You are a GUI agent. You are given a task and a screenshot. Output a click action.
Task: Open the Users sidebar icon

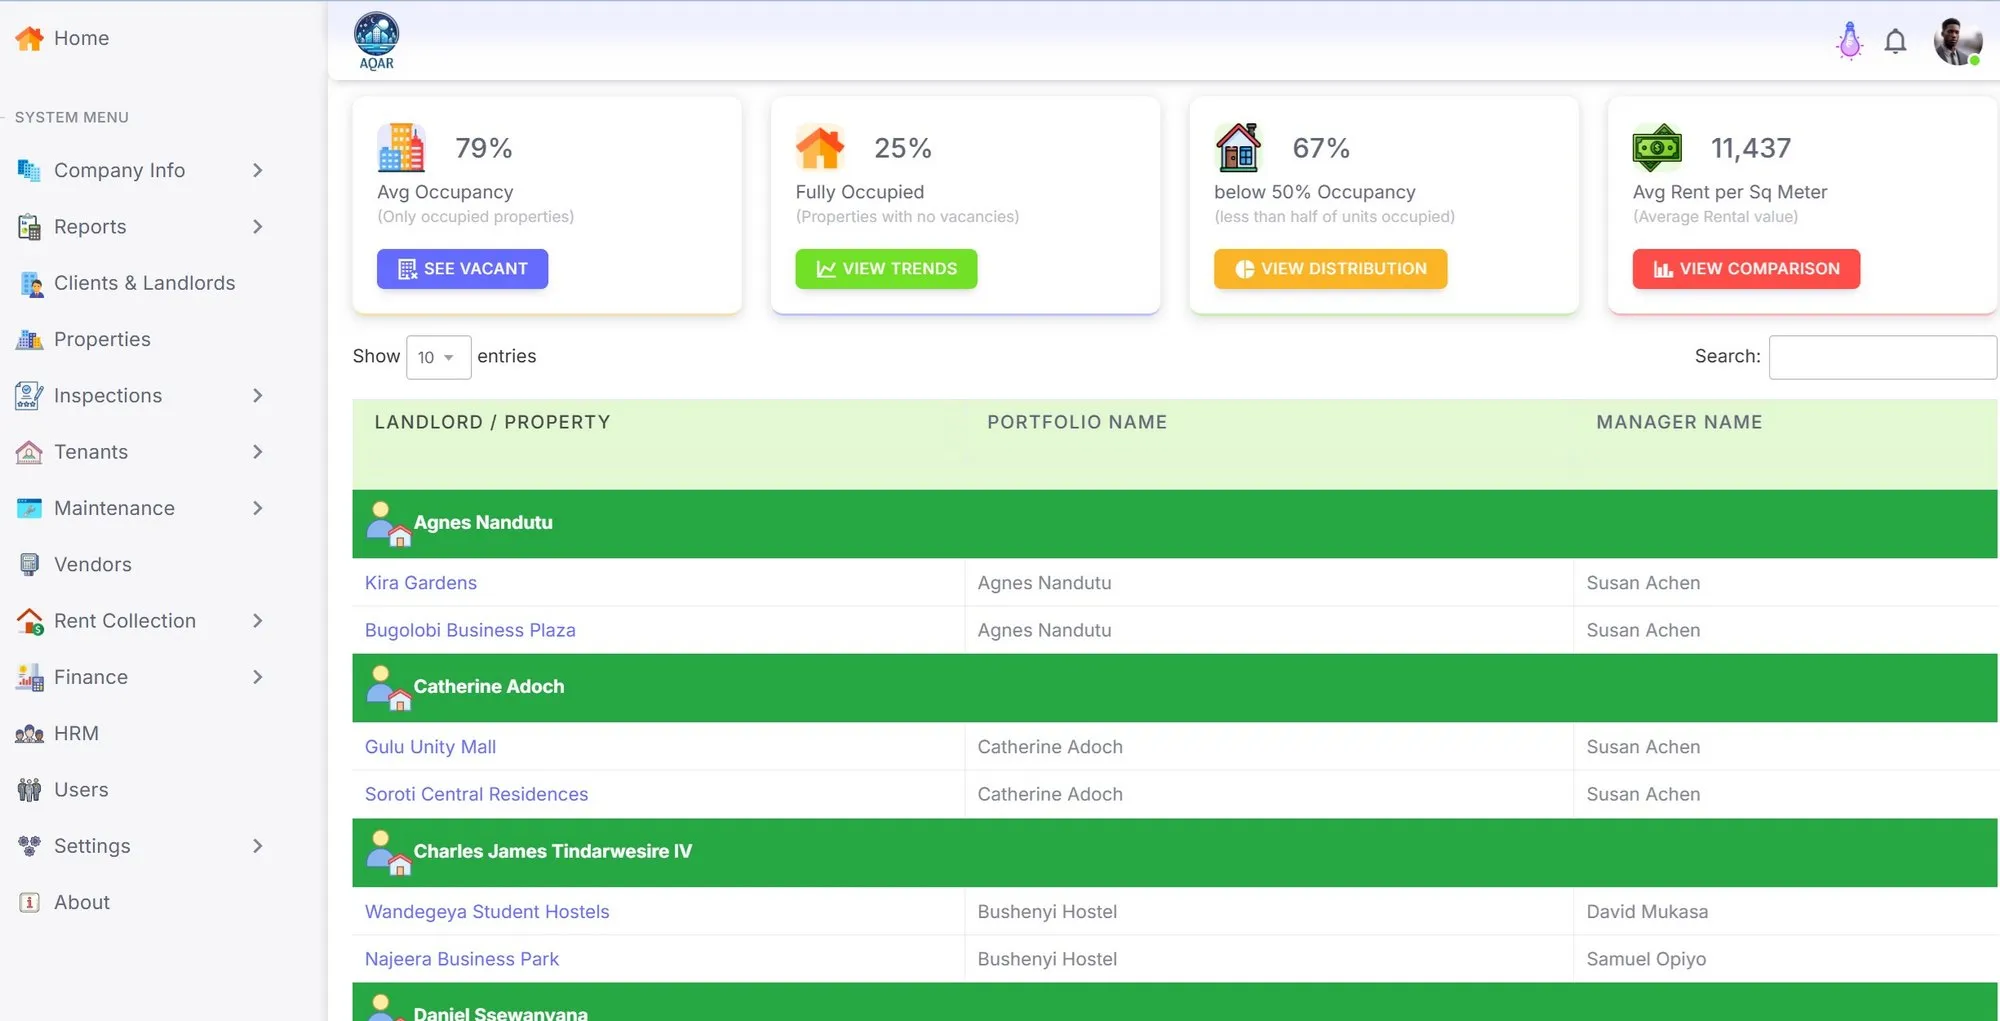[x=29, y=789]
